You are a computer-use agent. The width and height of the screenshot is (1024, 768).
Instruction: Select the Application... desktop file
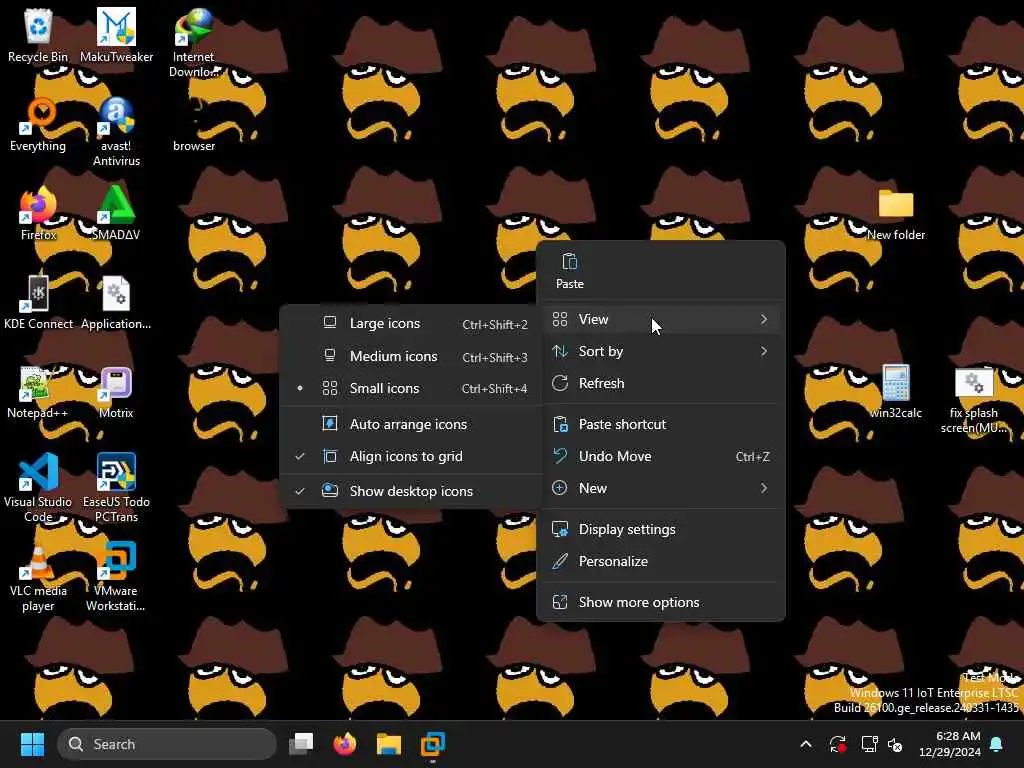point(116,303)
